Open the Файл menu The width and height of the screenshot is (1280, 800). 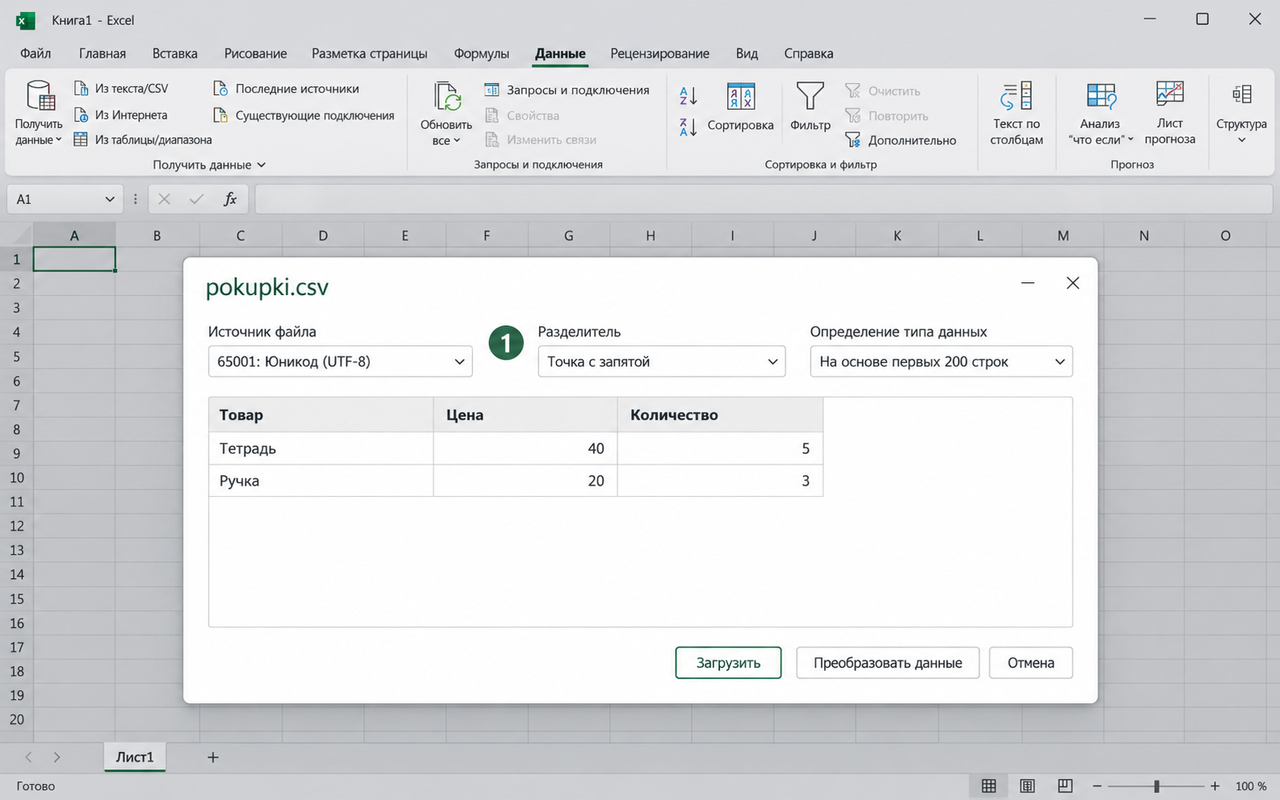tap(36, 54)
